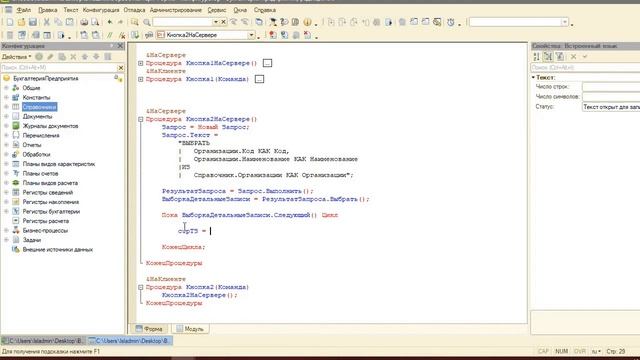Click the performance measurement clock icon

451,22
